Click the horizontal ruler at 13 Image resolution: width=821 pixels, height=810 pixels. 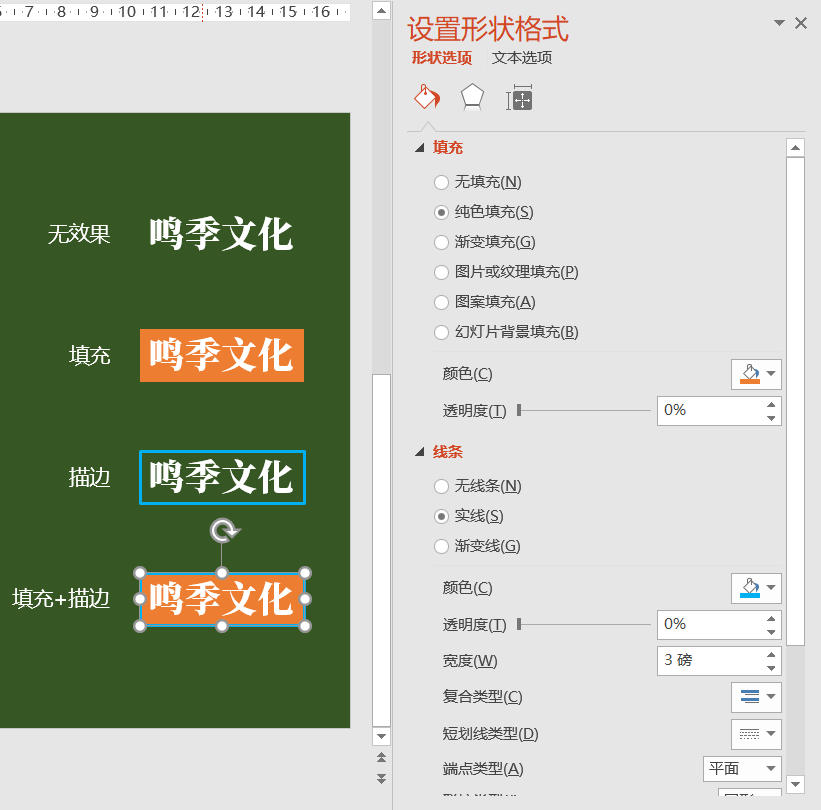[224, 11]
